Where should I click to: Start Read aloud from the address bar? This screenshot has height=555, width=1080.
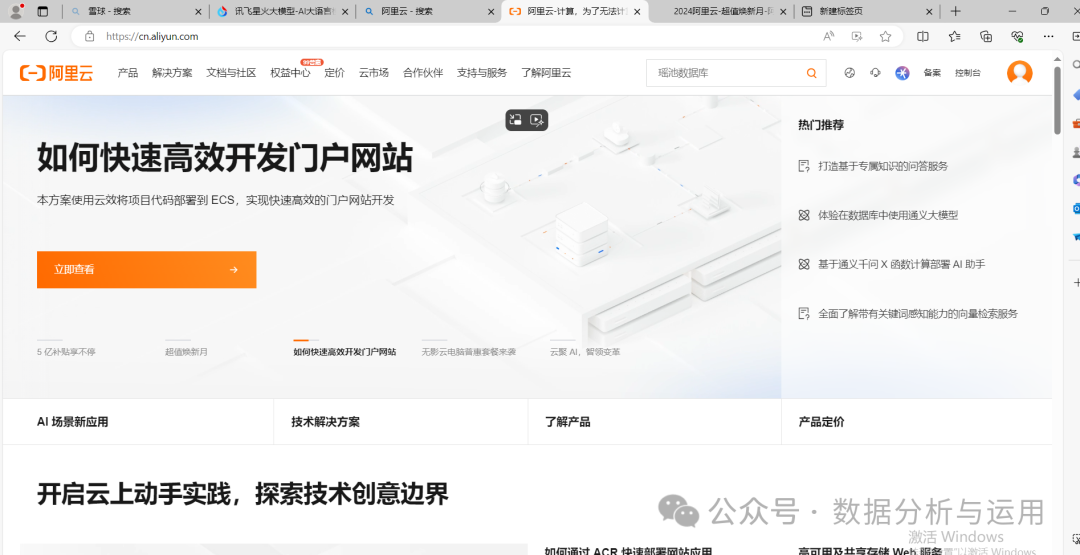[829, 36]
